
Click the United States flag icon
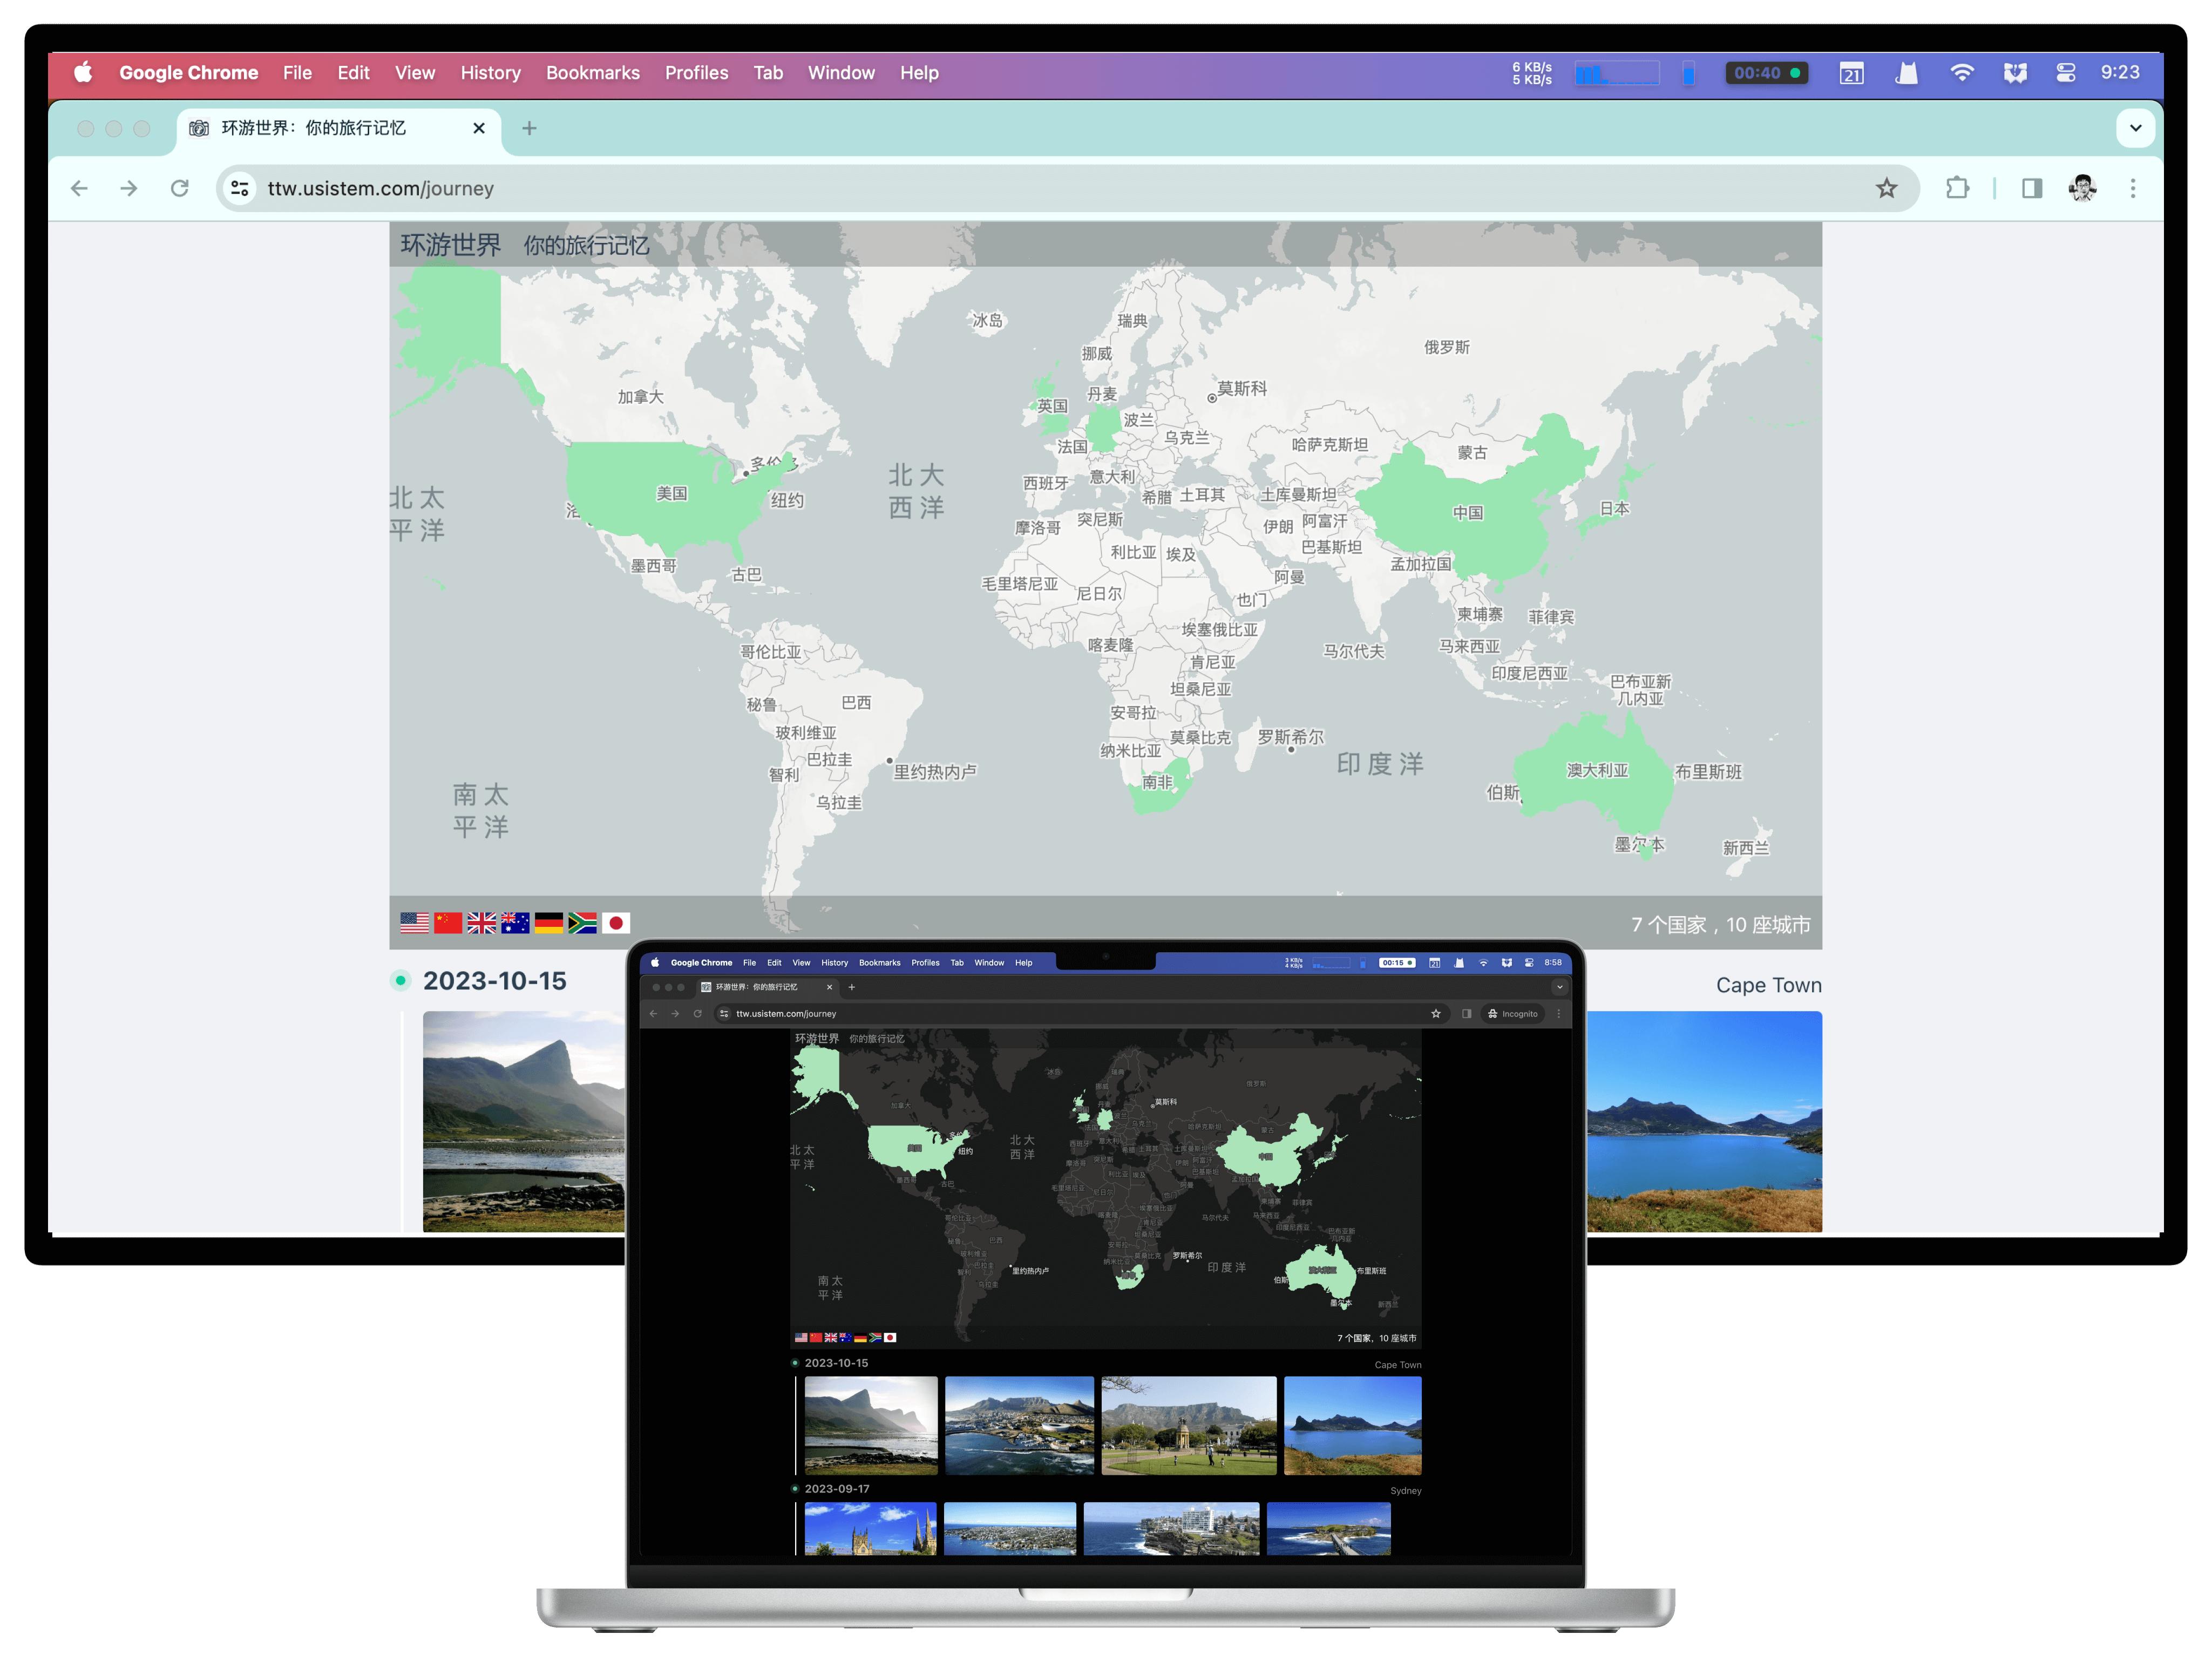pos(414,923)
